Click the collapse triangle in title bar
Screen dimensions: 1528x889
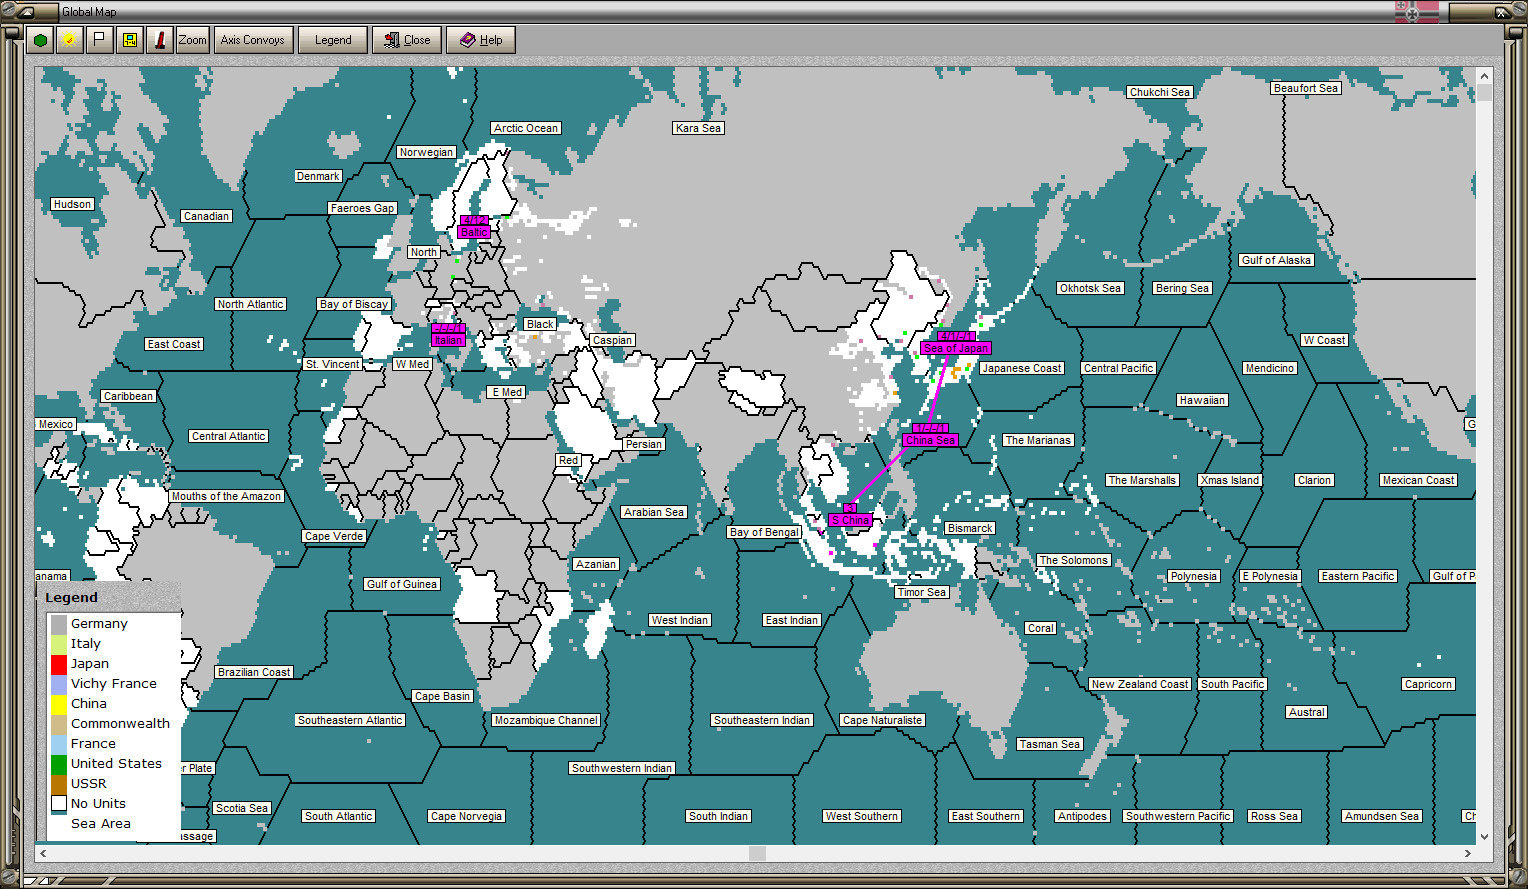pyautogui.click(x=25, y=12)
